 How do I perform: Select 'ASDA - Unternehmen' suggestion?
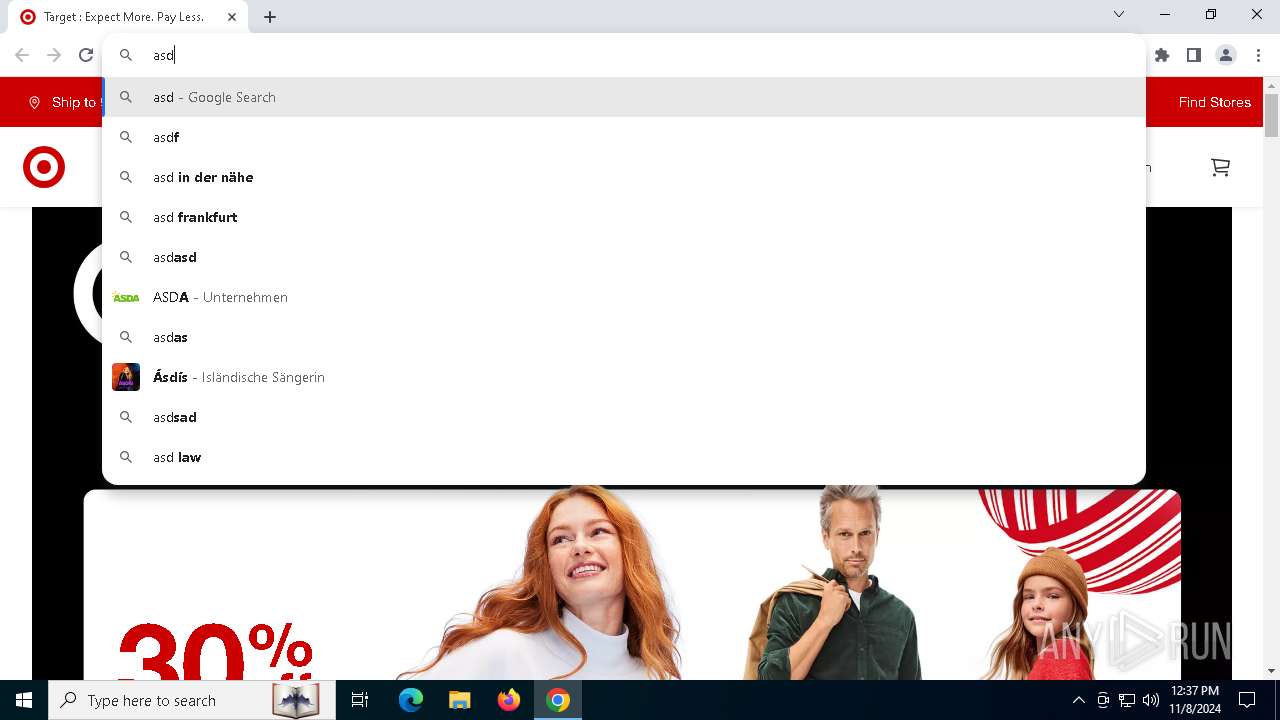point(624,297)
